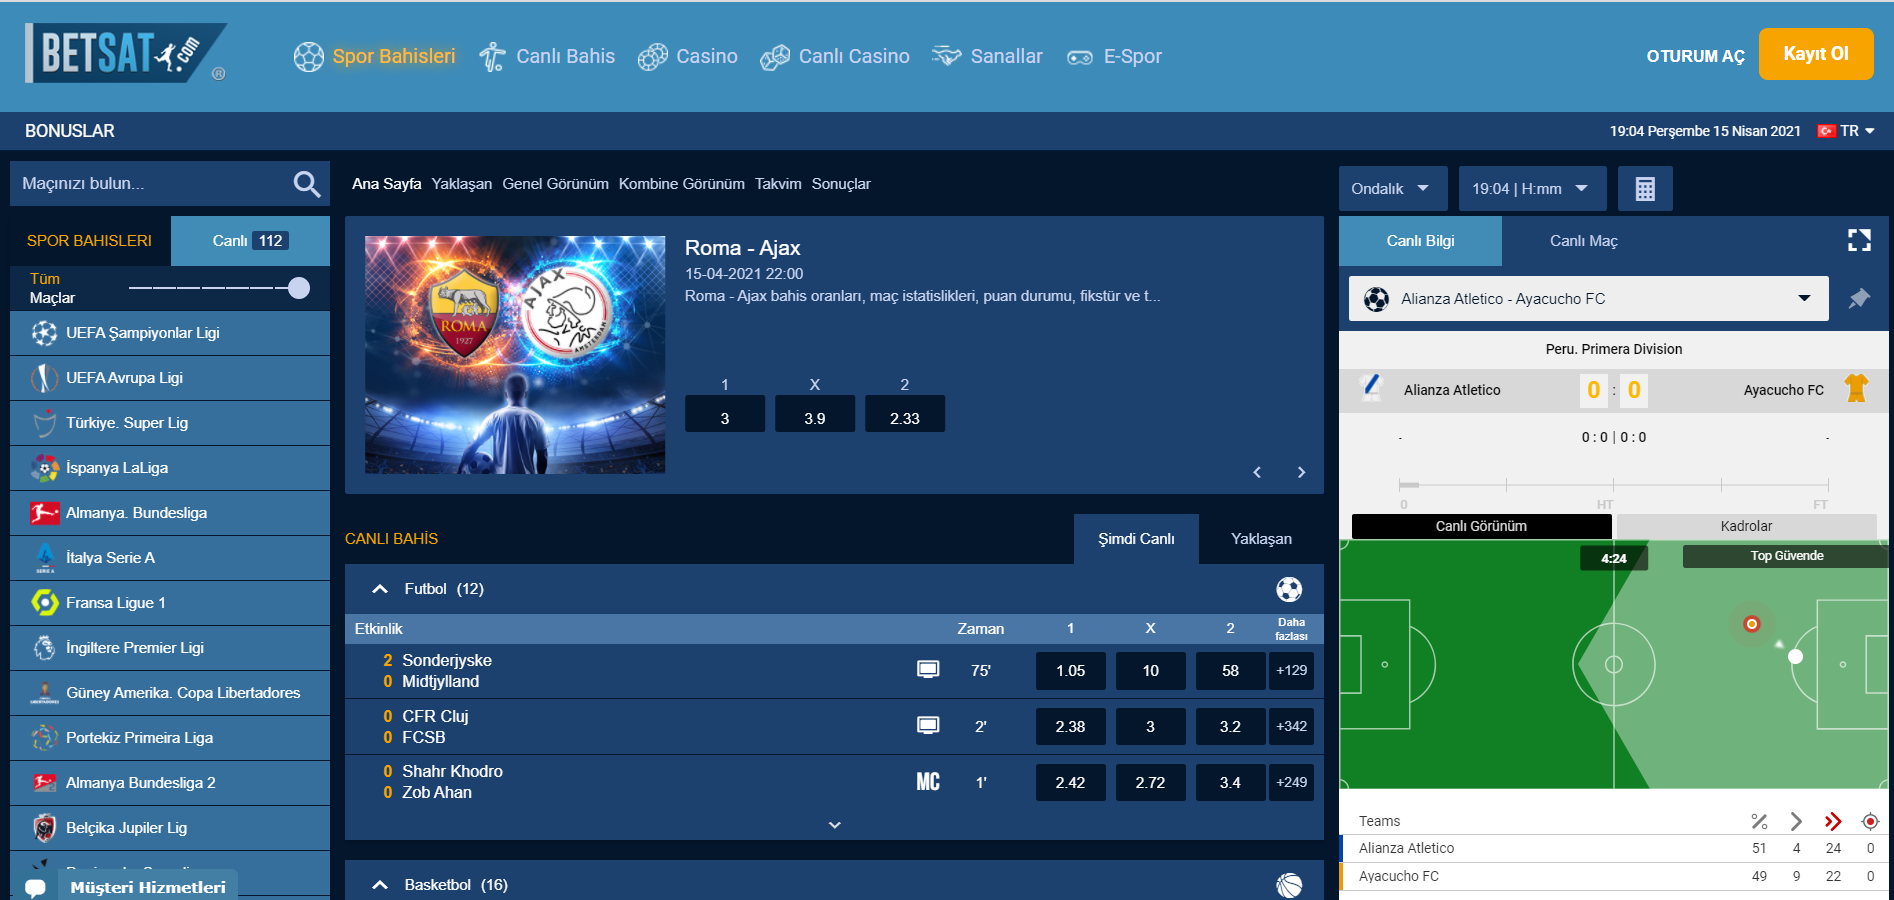Select the Yaklaşan tab in Canlı Bahis

[1260, 539]
